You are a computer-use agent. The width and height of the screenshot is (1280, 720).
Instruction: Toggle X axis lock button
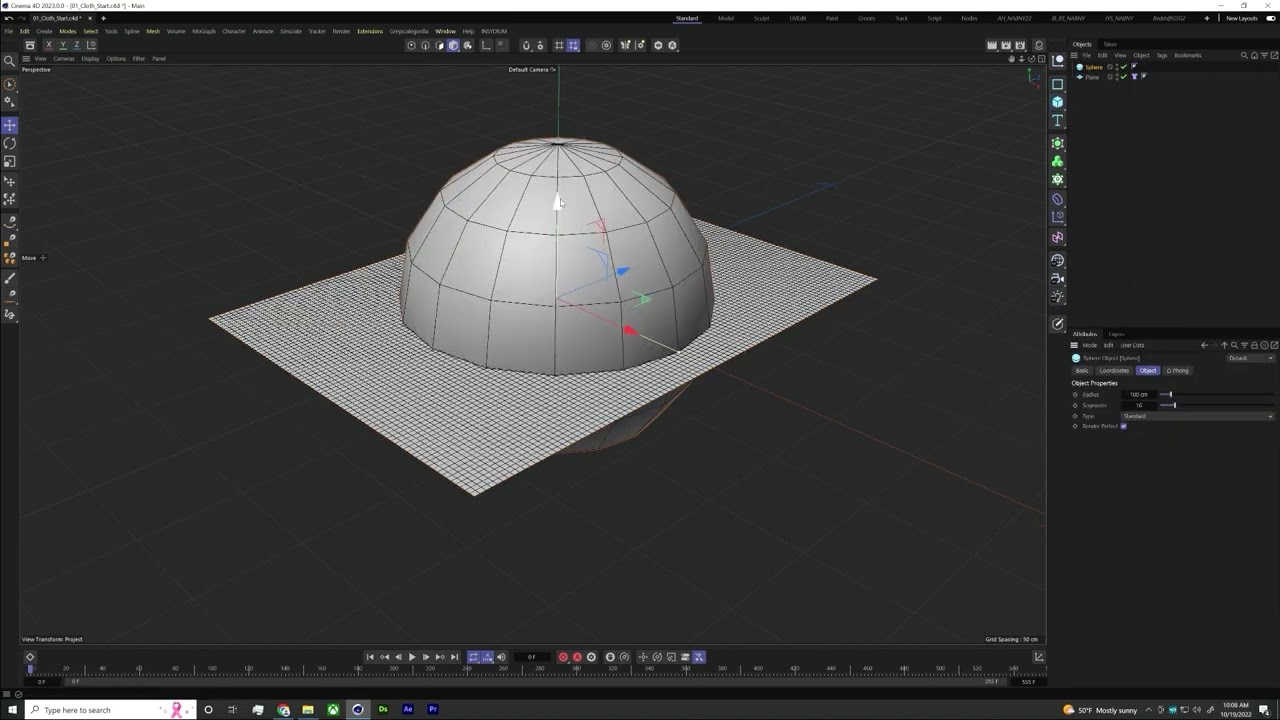(48, 45)
